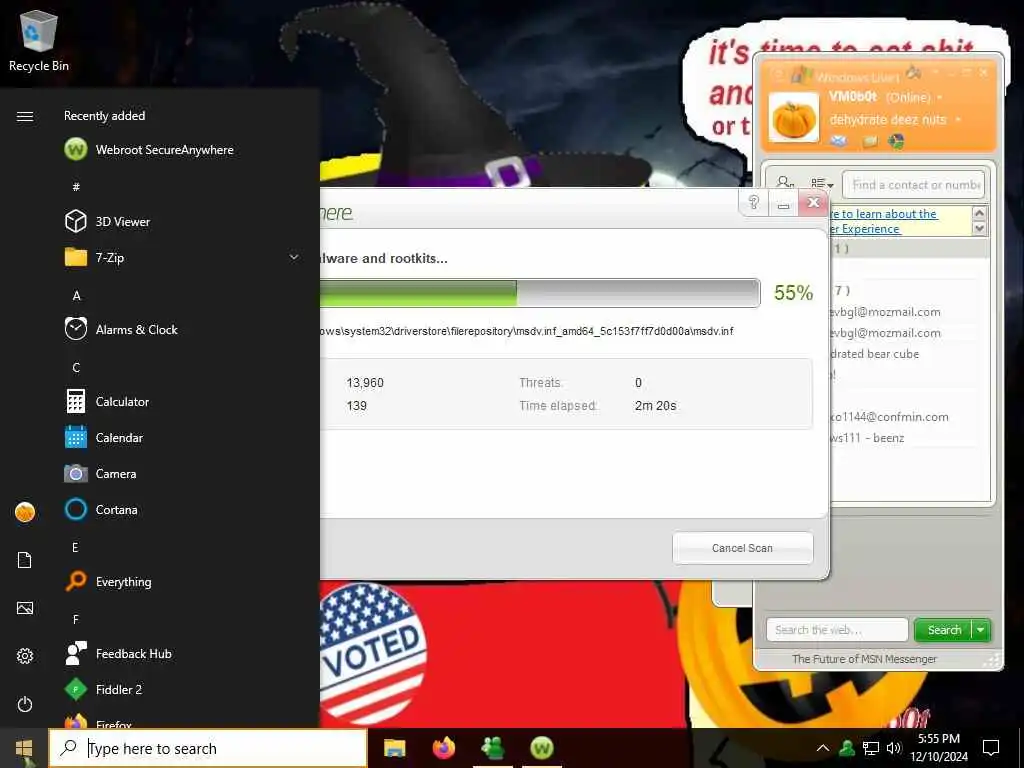Open Webroot help question mark button
Viewport: 1024px width, 768px height.
tap(754, 202)
